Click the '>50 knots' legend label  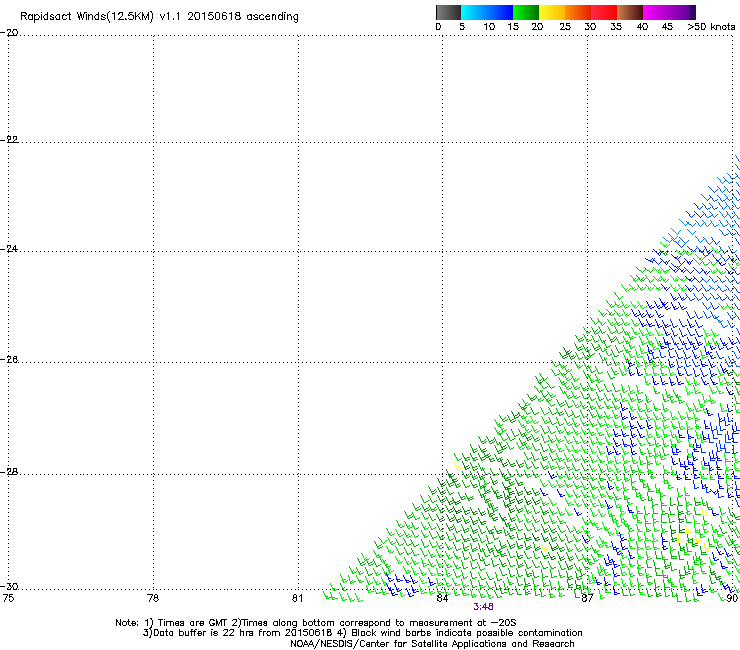point(711,27)
